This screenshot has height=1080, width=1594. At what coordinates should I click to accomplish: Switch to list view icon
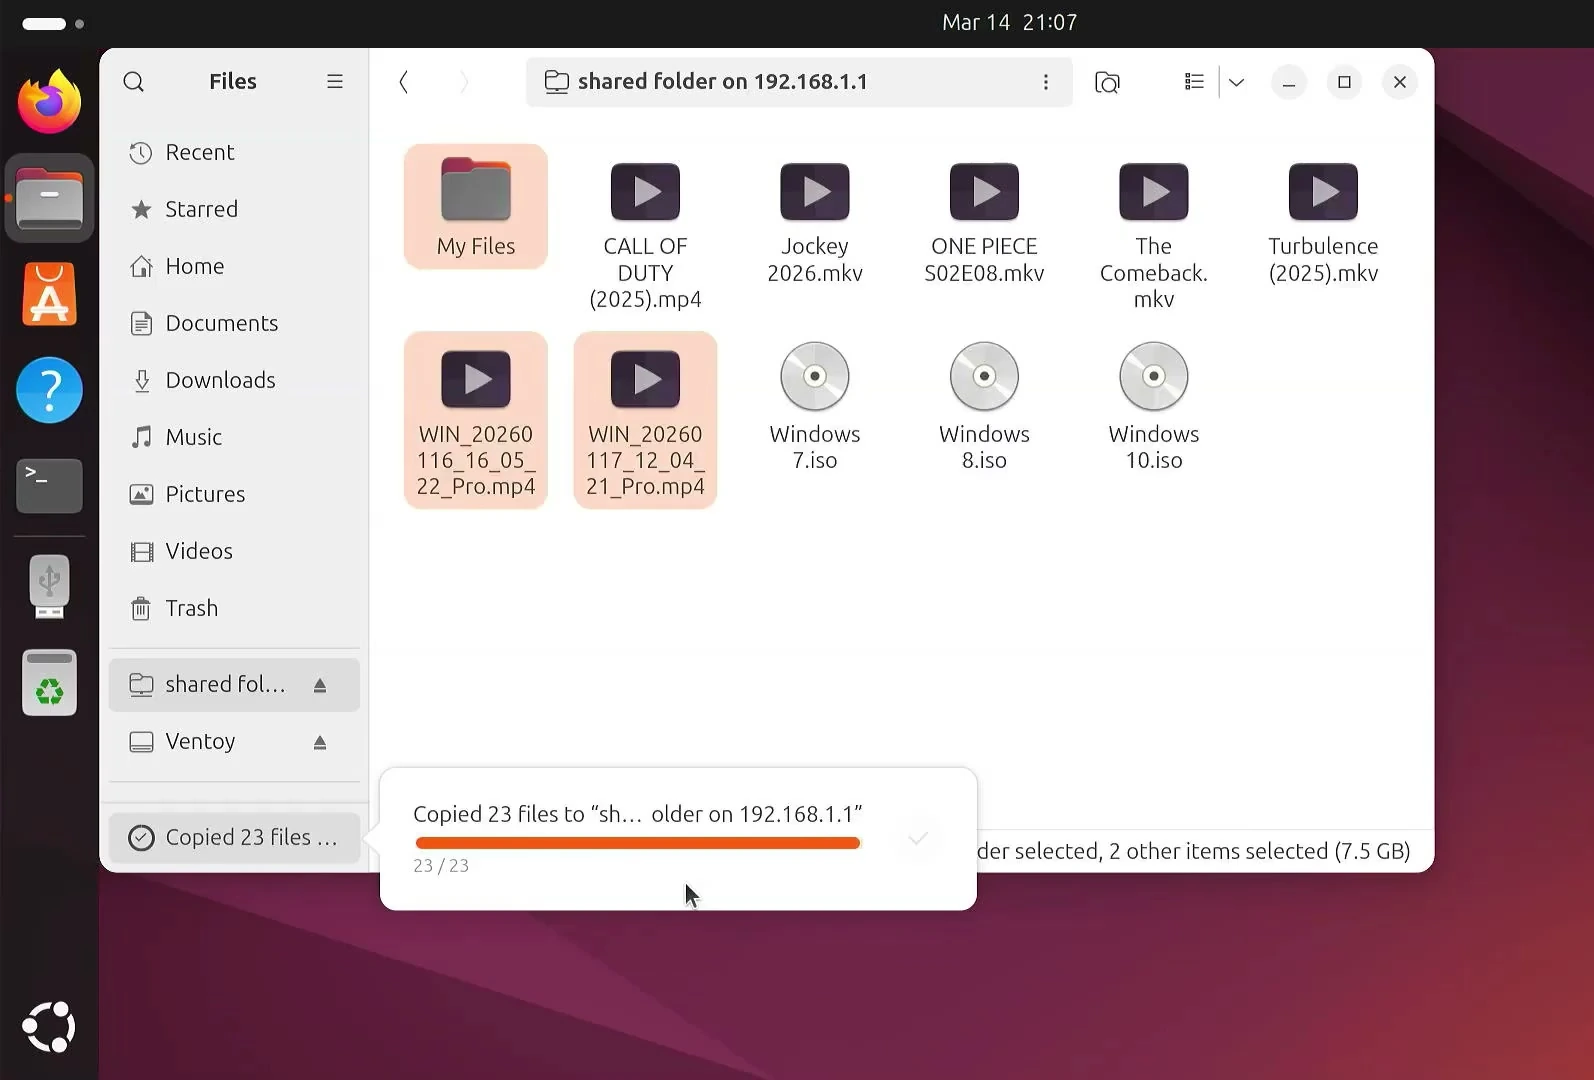point(1194,82)
